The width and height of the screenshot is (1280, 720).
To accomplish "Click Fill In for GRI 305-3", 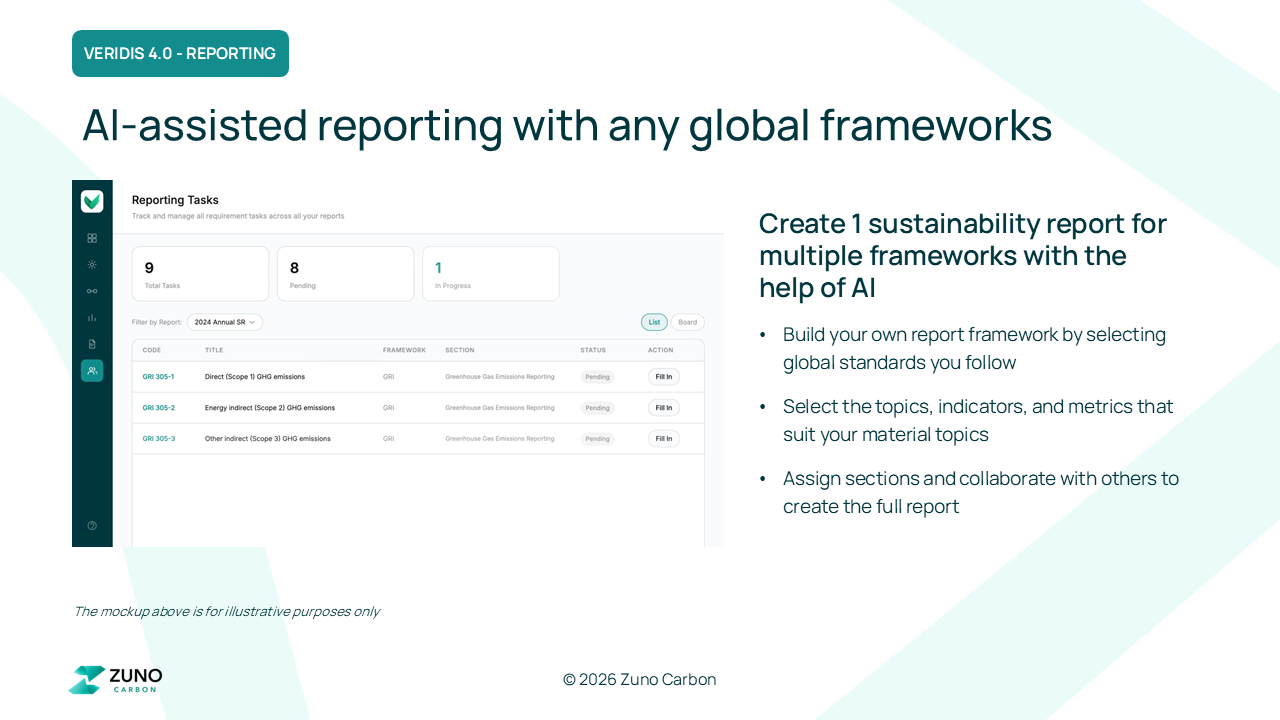I will [664, 439].
